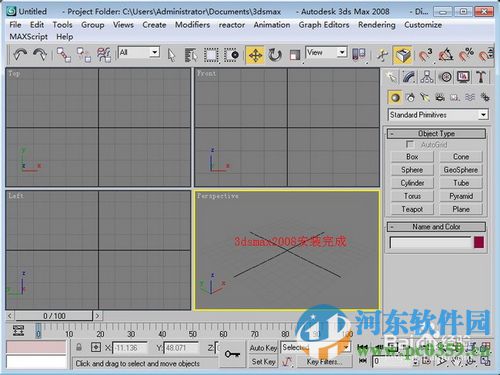
Task: Click the Redo arrow icon
Action: click(40, 55)
